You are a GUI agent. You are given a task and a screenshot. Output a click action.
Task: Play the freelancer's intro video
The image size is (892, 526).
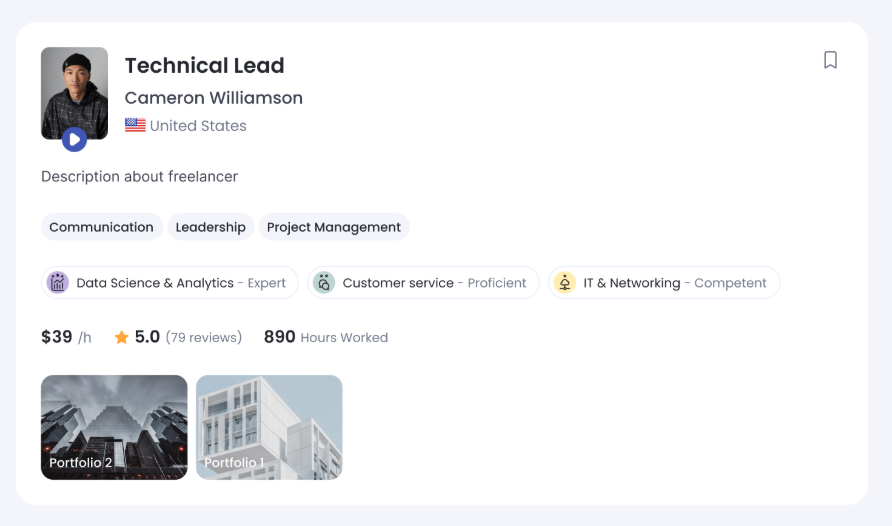tap(74, 140)
